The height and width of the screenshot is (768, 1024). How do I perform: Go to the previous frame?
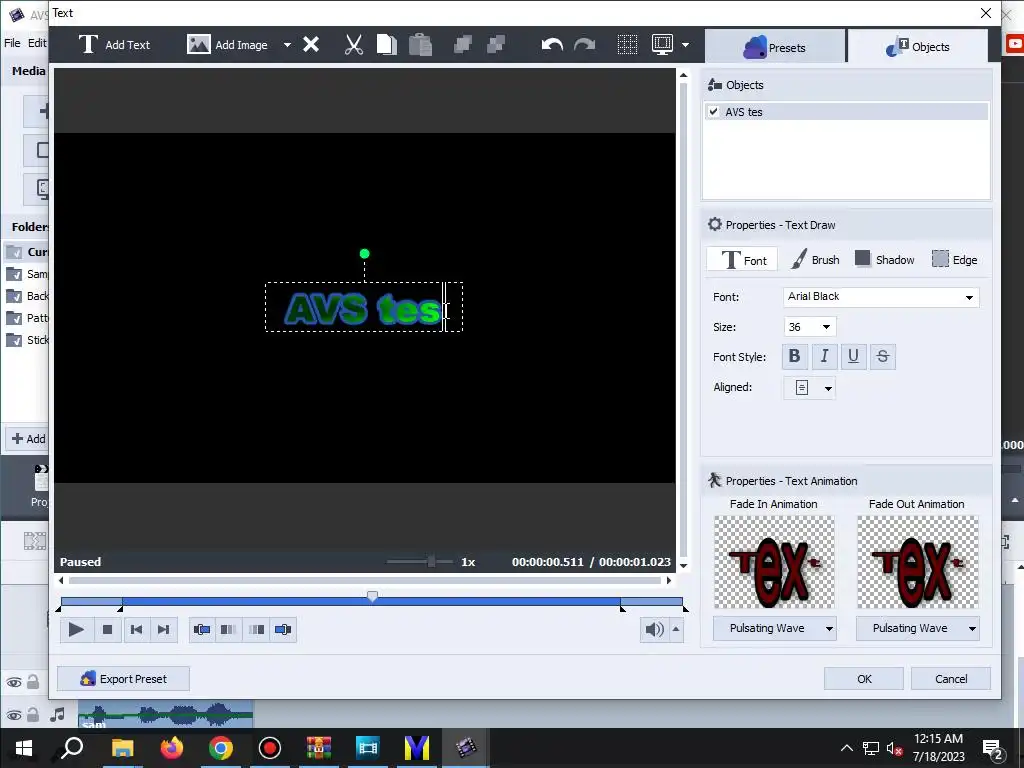pos(136,630)
